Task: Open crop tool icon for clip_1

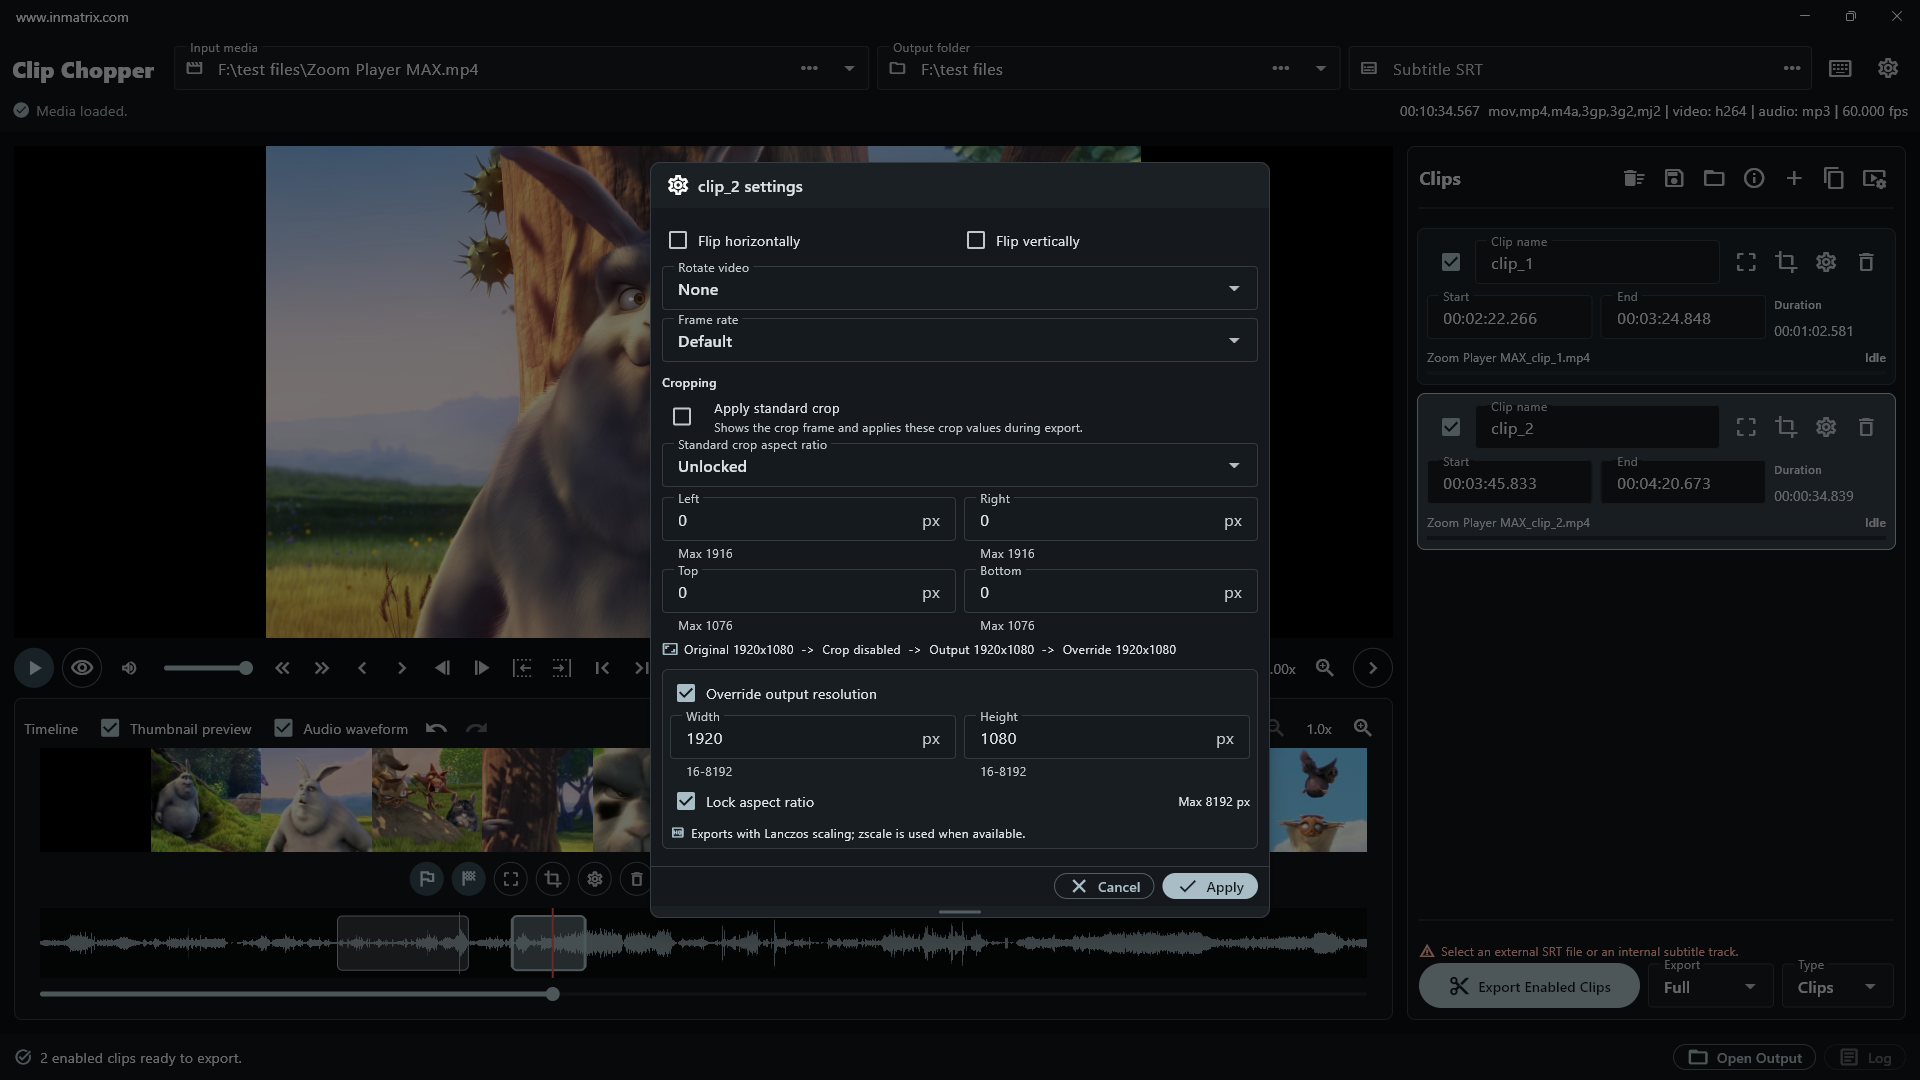Action: coord(1786,262)
